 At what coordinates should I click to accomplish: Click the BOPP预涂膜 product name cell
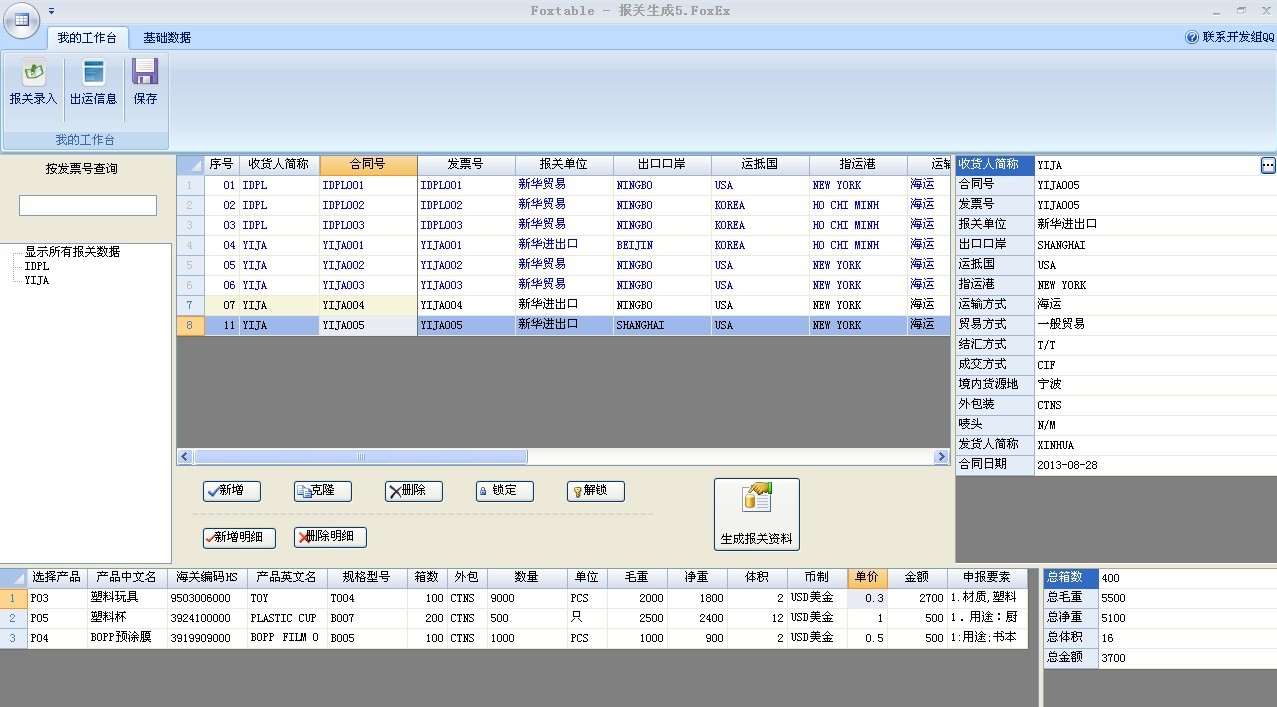click(126, 638)
